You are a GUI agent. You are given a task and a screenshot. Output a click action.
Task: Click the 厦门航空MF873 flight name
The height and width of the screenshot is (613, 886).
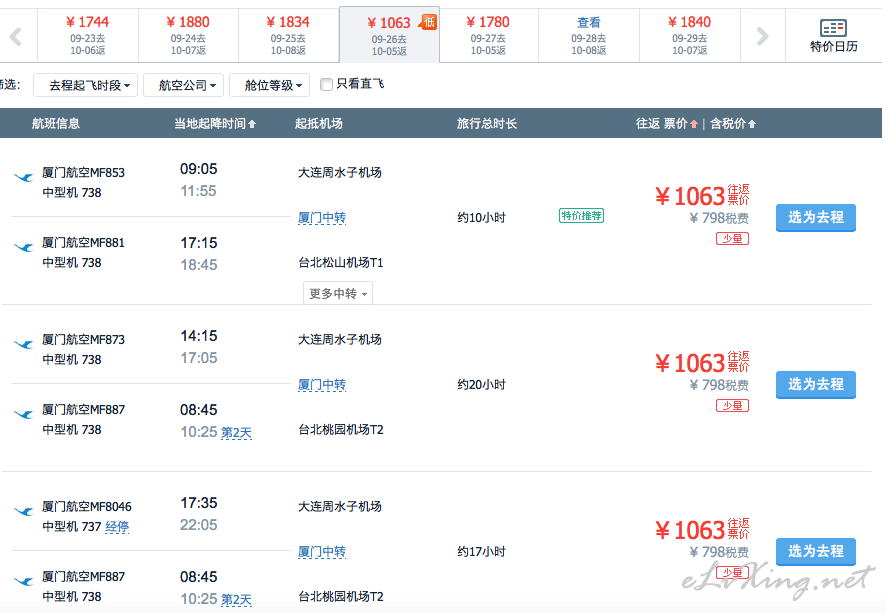[x=84, y=340]
